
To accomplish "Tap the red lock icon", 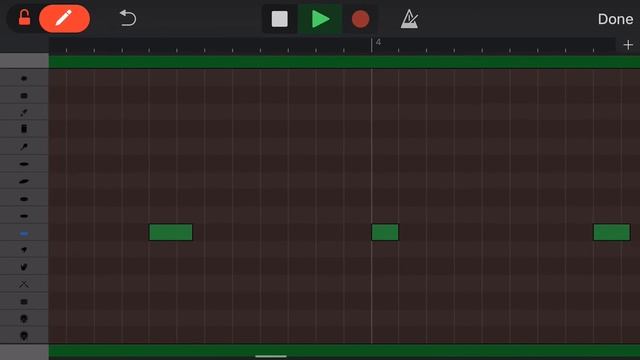I will coord(24,18).
